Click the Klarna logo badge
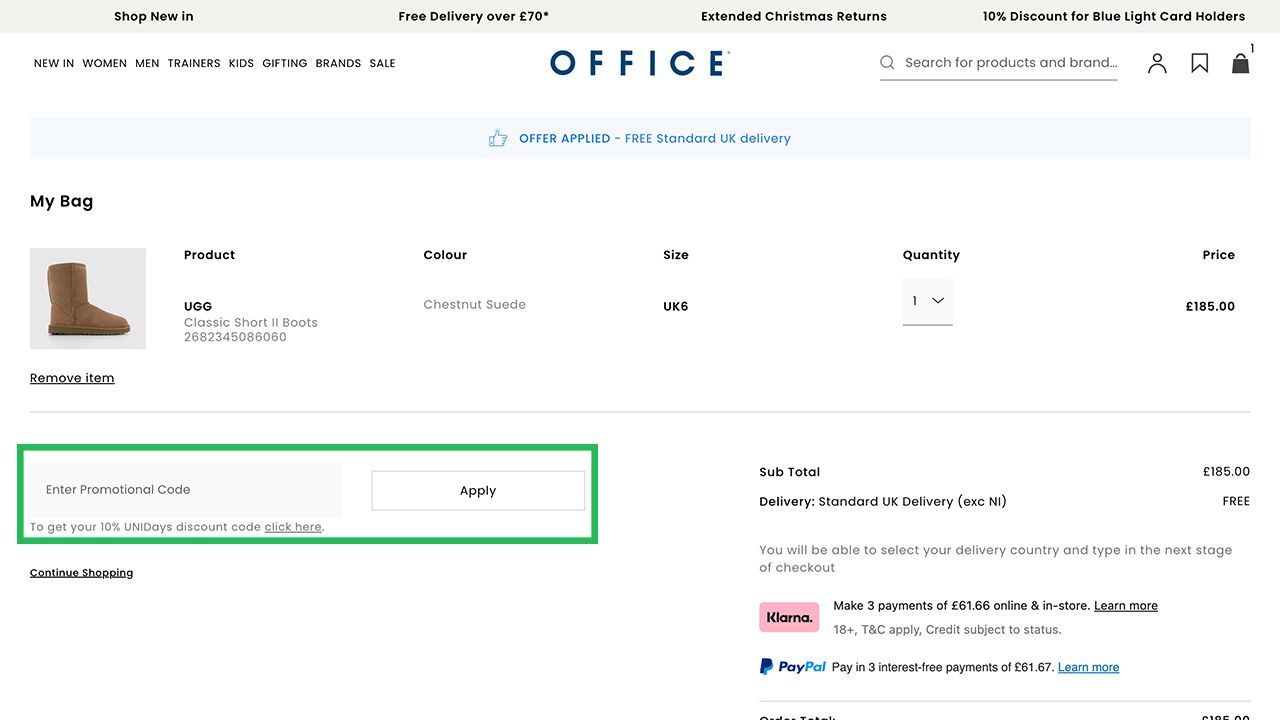Viewport: 1280px width, 720px height. click(789, 617)
